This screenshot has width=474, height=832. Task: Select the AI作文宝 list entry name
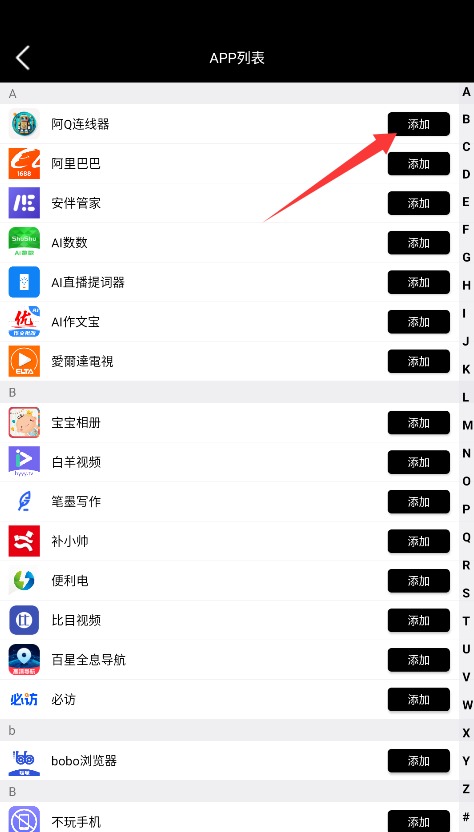[75, 322]
